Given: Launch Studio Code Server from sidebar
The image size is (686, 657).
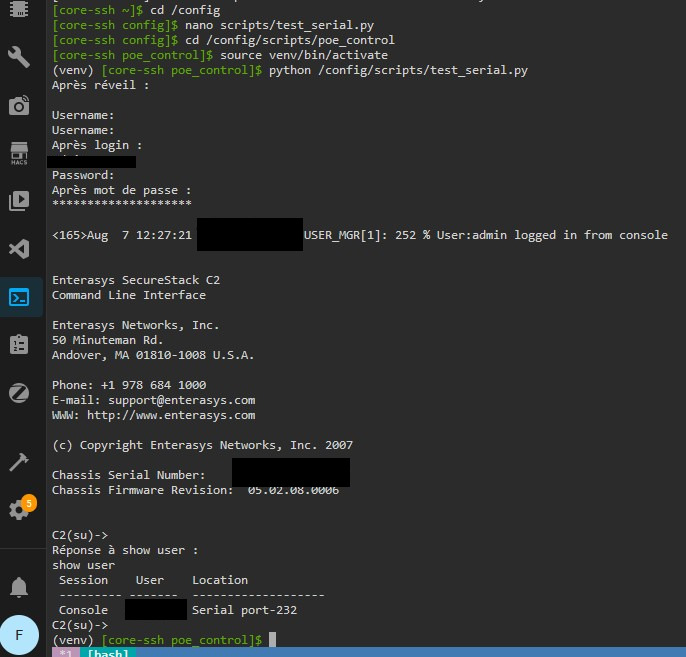Looking at the screenshot, I should point(19,249).
